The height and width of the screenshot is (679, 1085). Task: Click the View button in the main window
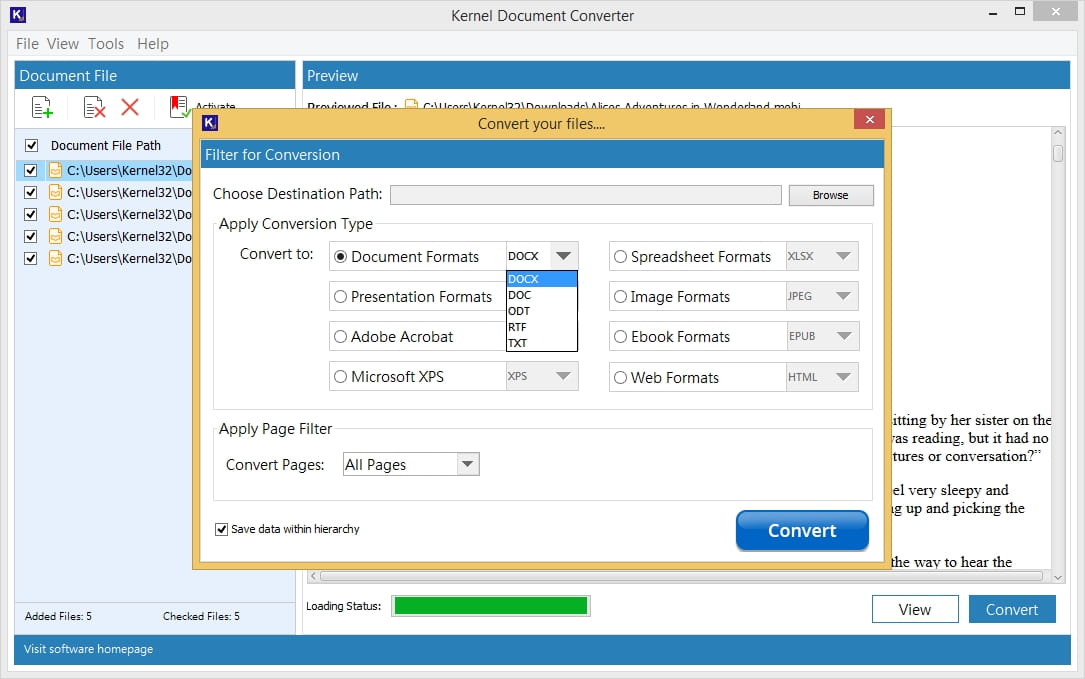click(915, 609)
